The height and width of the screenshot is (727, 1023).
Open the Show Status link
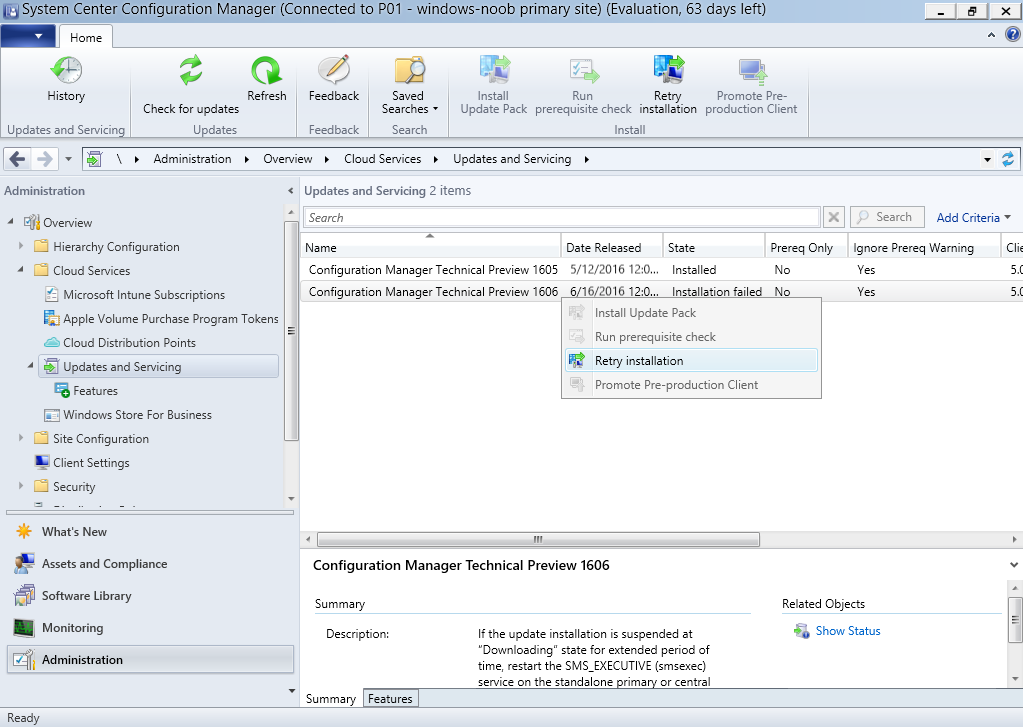(x=847, y=631)
